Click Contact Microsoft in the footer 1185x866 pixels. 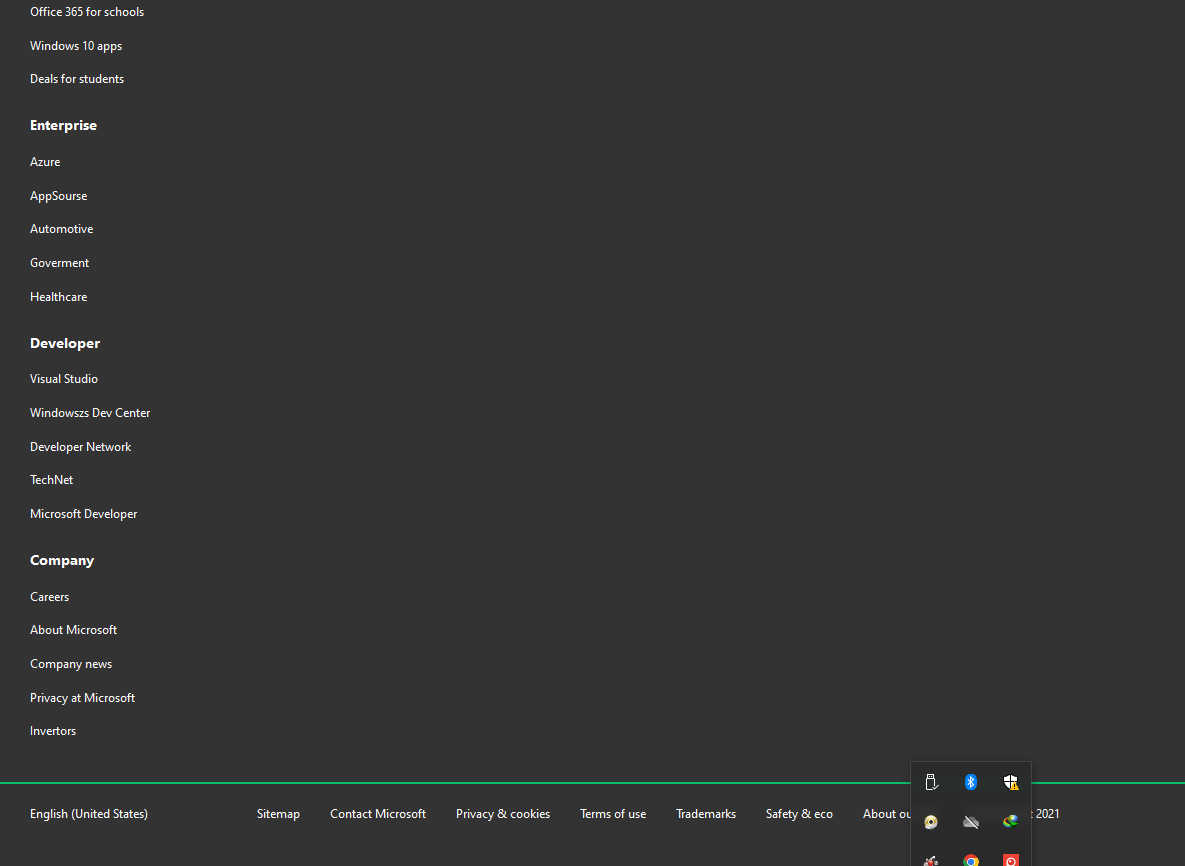[378, 814]
